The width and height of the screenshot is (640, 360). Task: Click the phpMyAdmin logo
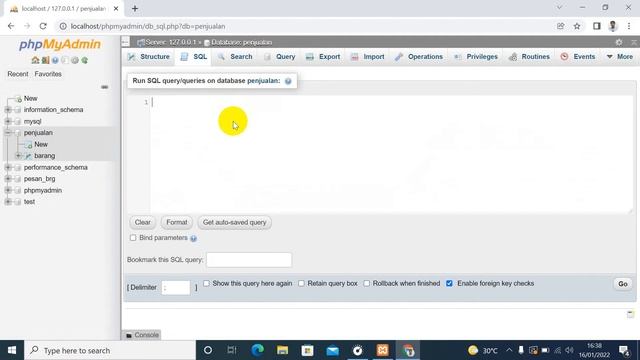tap(60, 44)
